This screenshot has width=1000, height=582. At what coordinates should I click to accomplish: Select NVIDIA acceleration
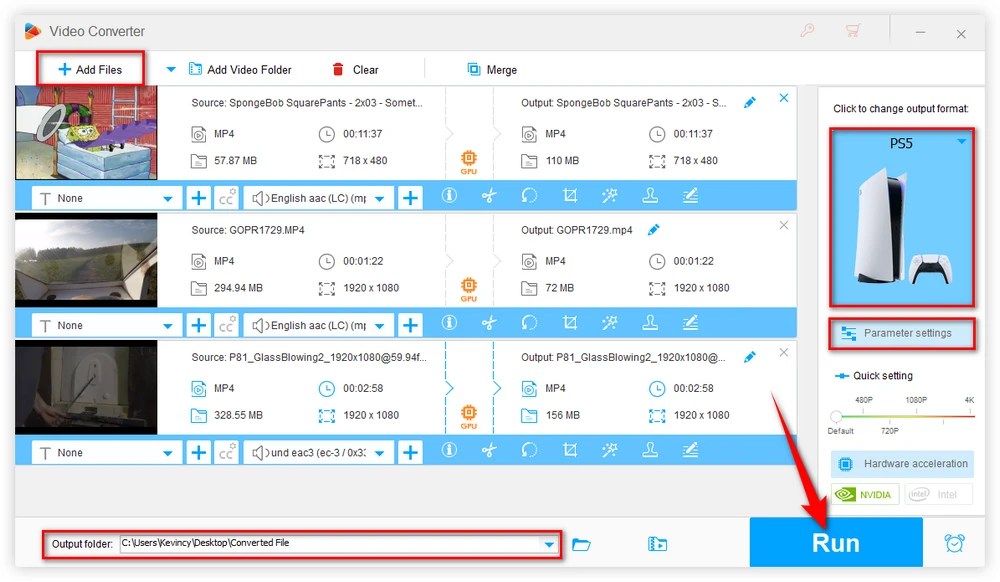coord(865,494)
